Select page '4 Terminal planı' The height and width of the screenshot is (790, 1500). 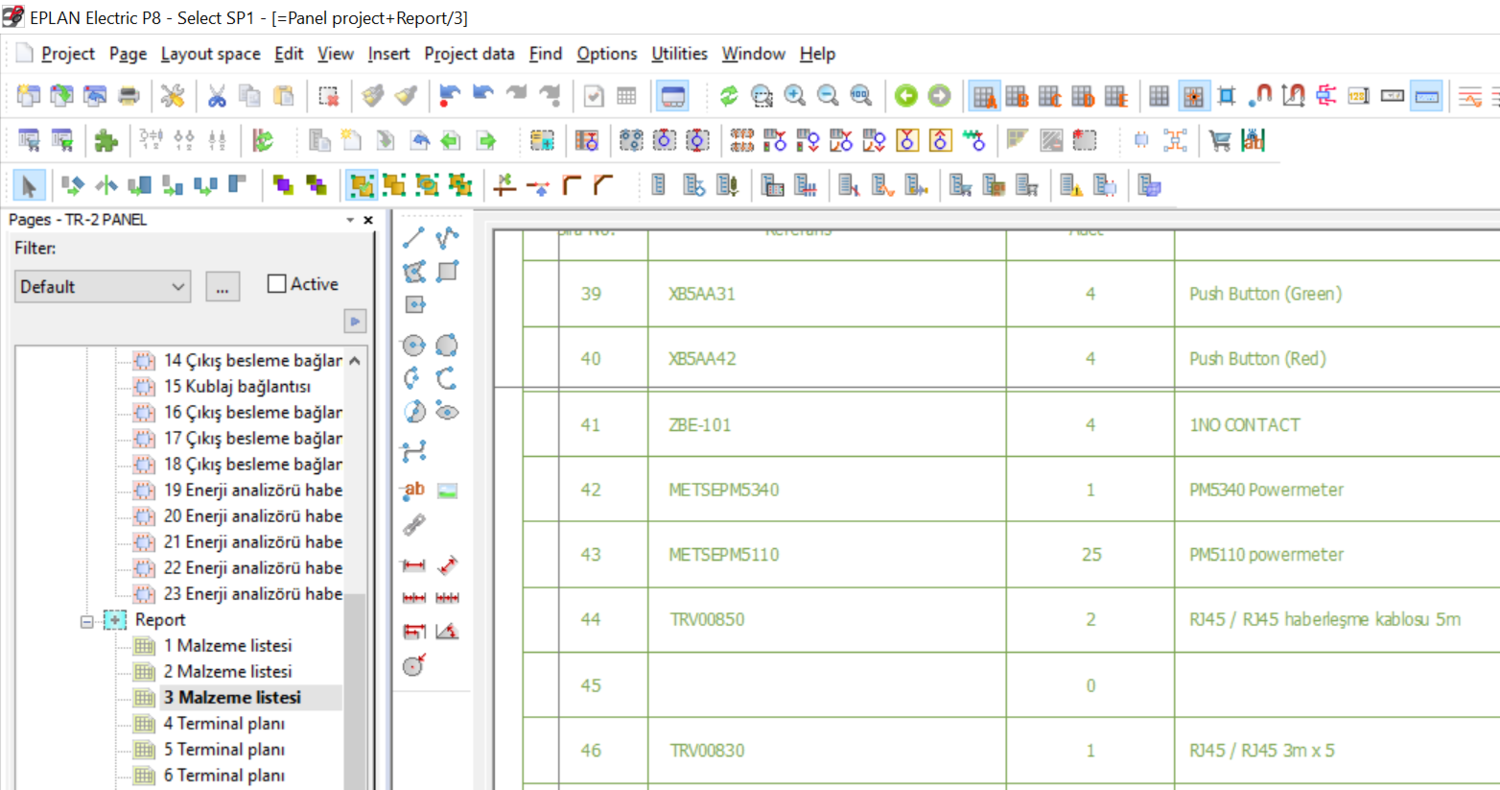225,724
